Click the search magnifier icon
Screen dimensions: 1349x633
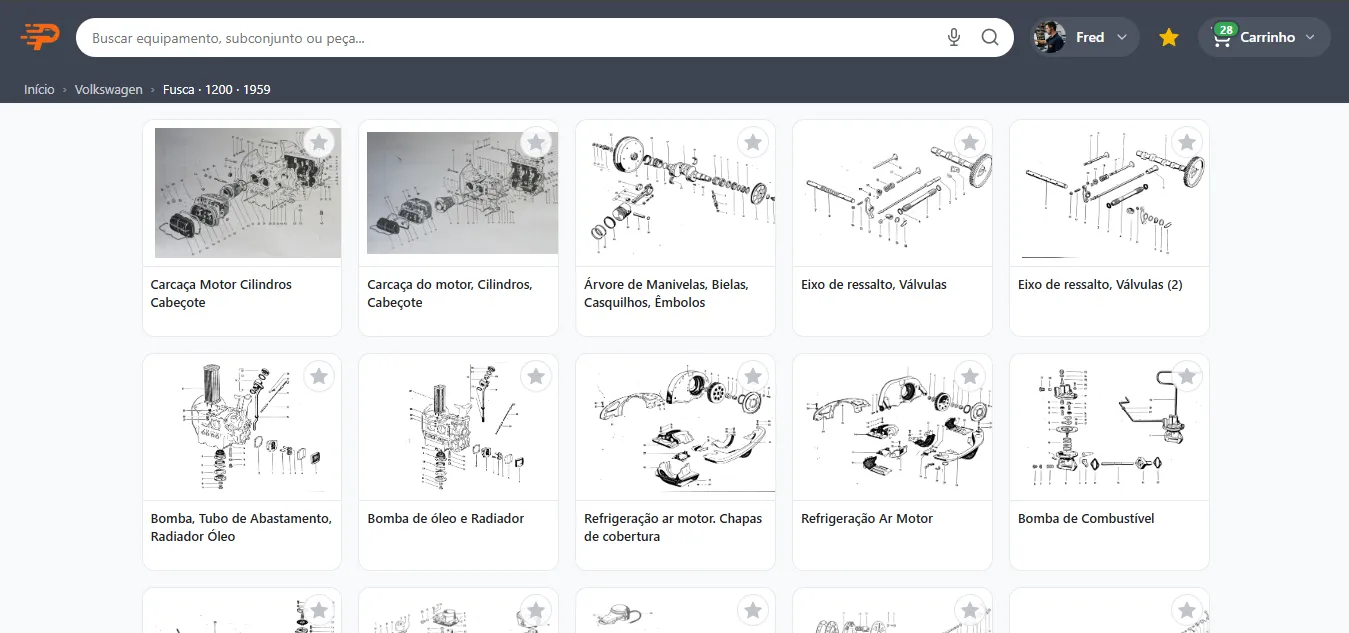pyautogui.click(x=990, y=37)
